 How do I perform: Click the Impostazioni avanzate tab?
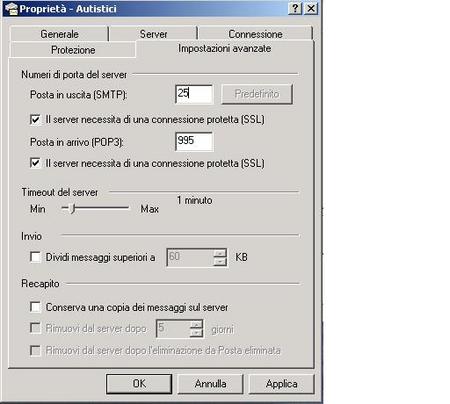[224, 49]
